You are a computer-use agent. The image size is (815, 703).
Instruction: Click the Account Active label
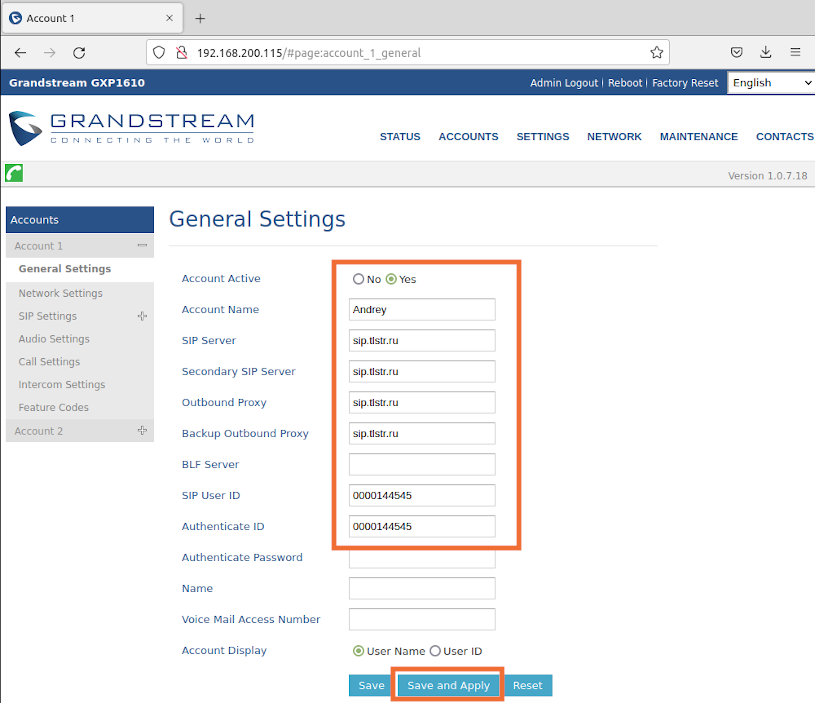221,278
